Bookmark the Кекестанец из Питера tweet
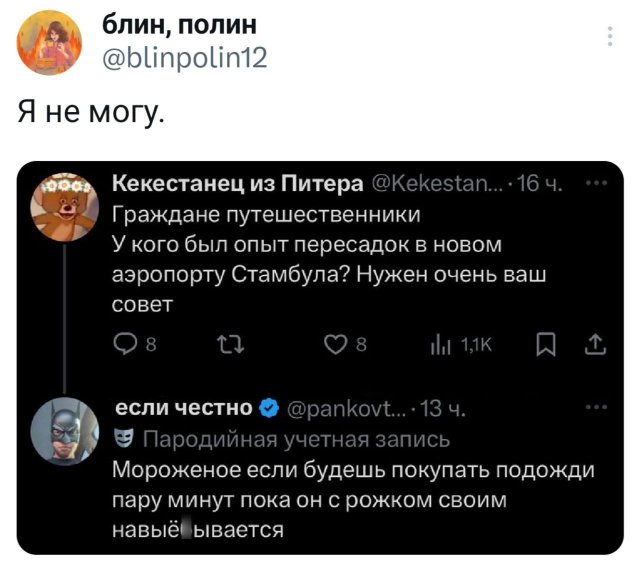The image size is (640, 563). point(545,346)
